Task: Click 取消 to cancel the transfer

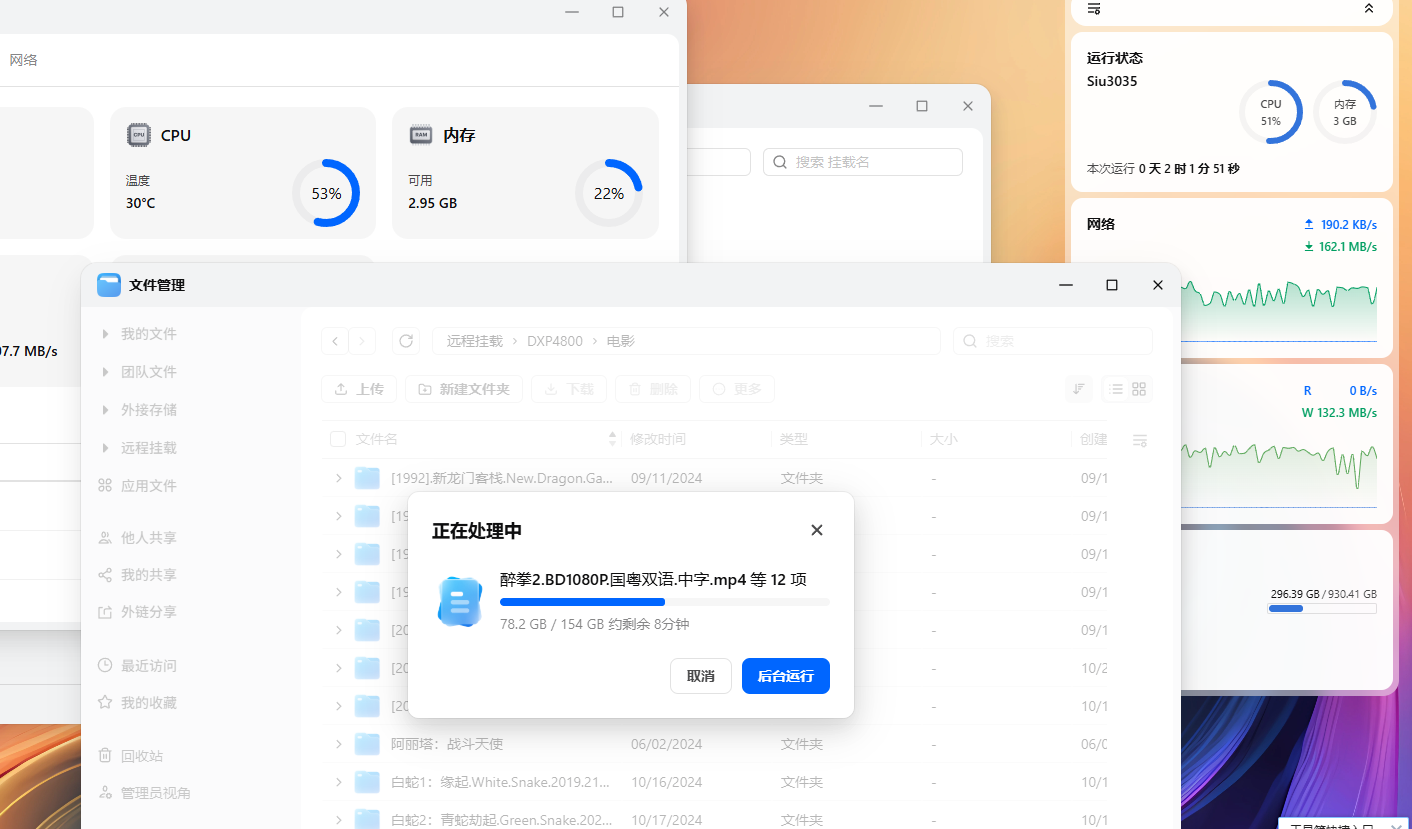Action: (701, 676)
